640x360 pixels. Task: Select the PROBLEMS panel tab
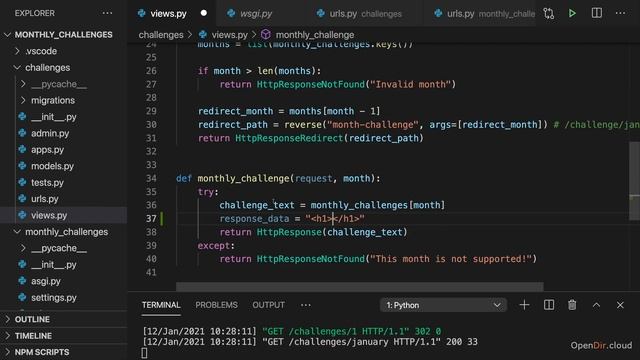click(x=216, y=305)
